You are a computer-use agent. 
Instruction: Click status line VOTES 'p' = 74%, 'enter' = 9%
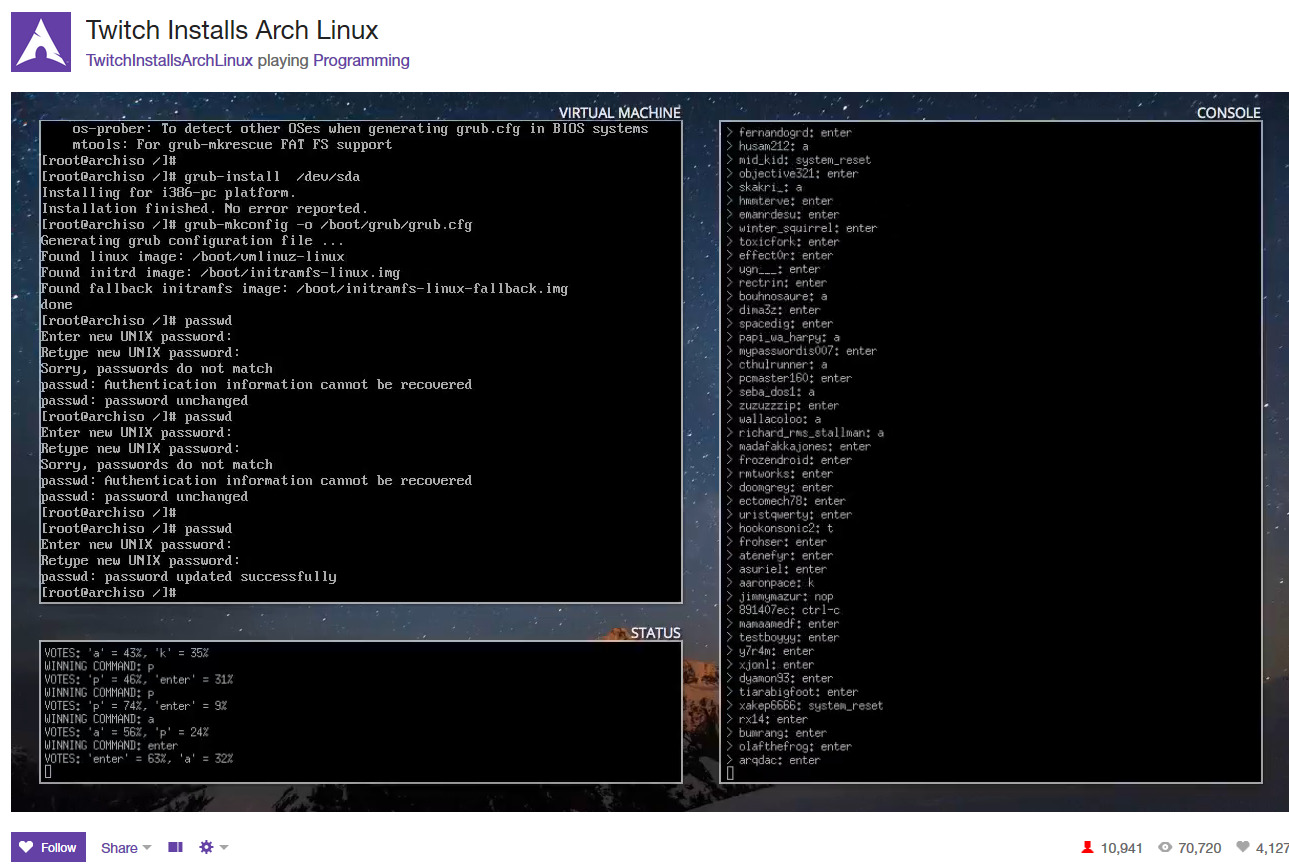click(136, 706)
